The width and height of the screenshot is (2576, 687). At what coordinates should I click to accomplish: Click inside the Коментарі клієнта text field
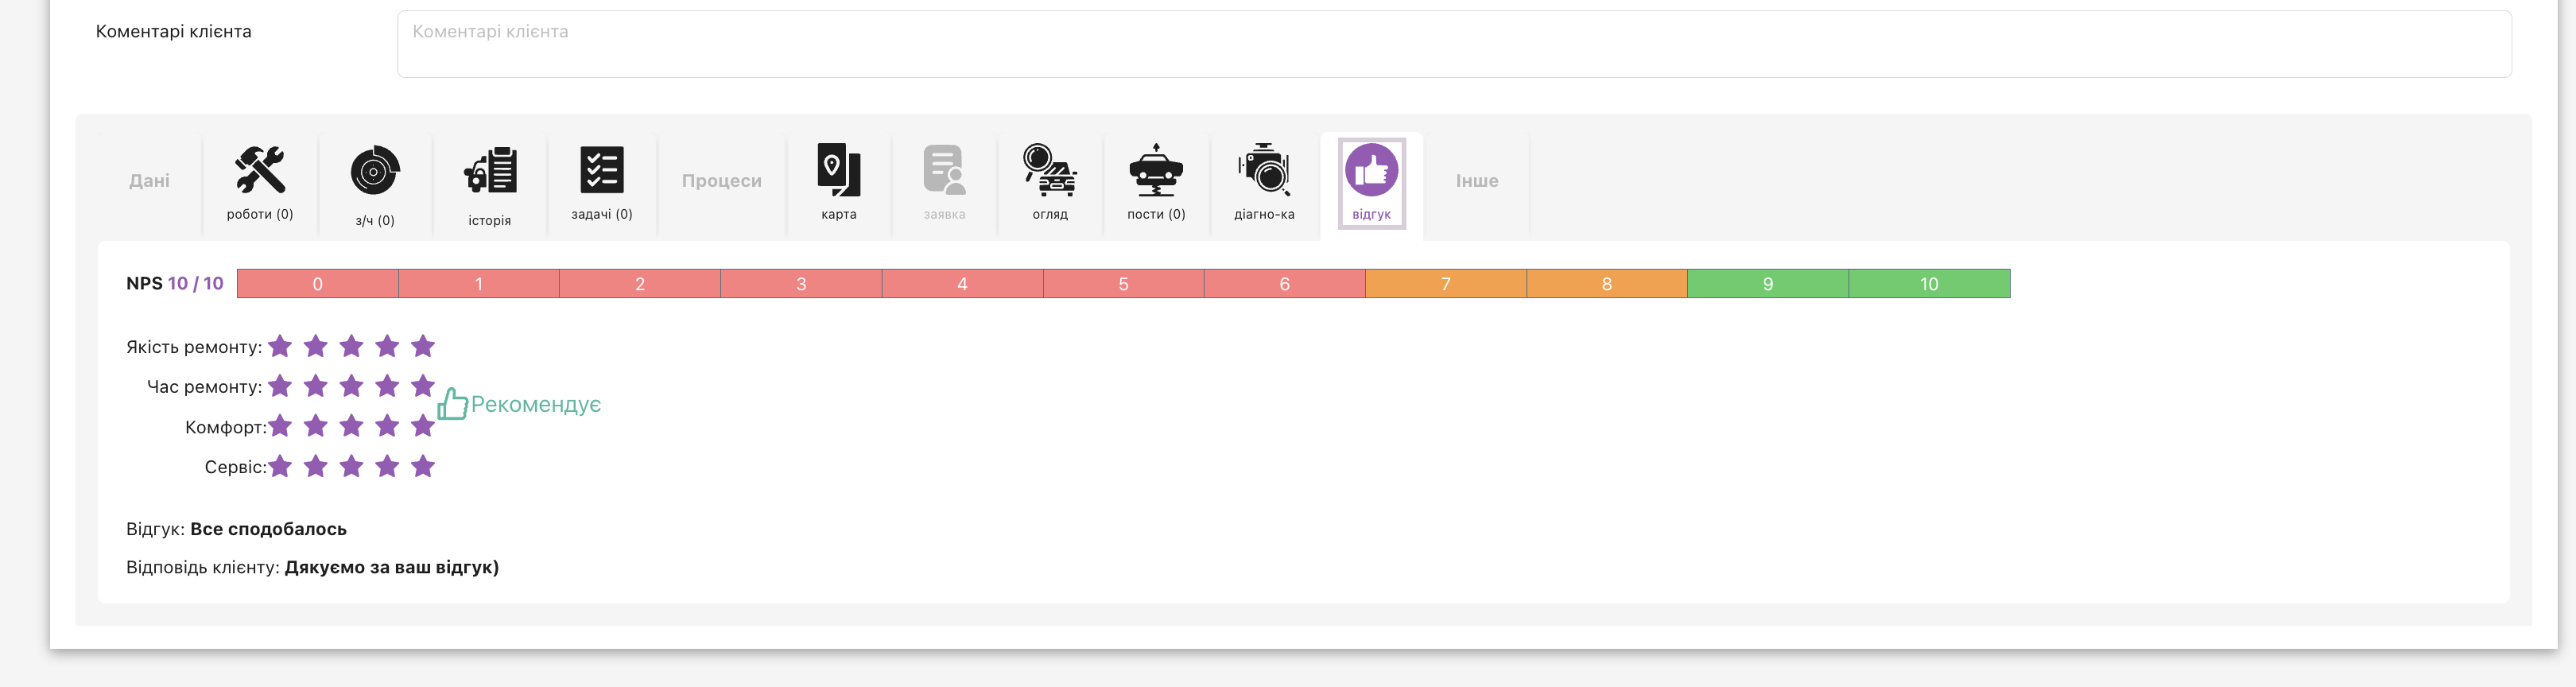point(1453,44)
